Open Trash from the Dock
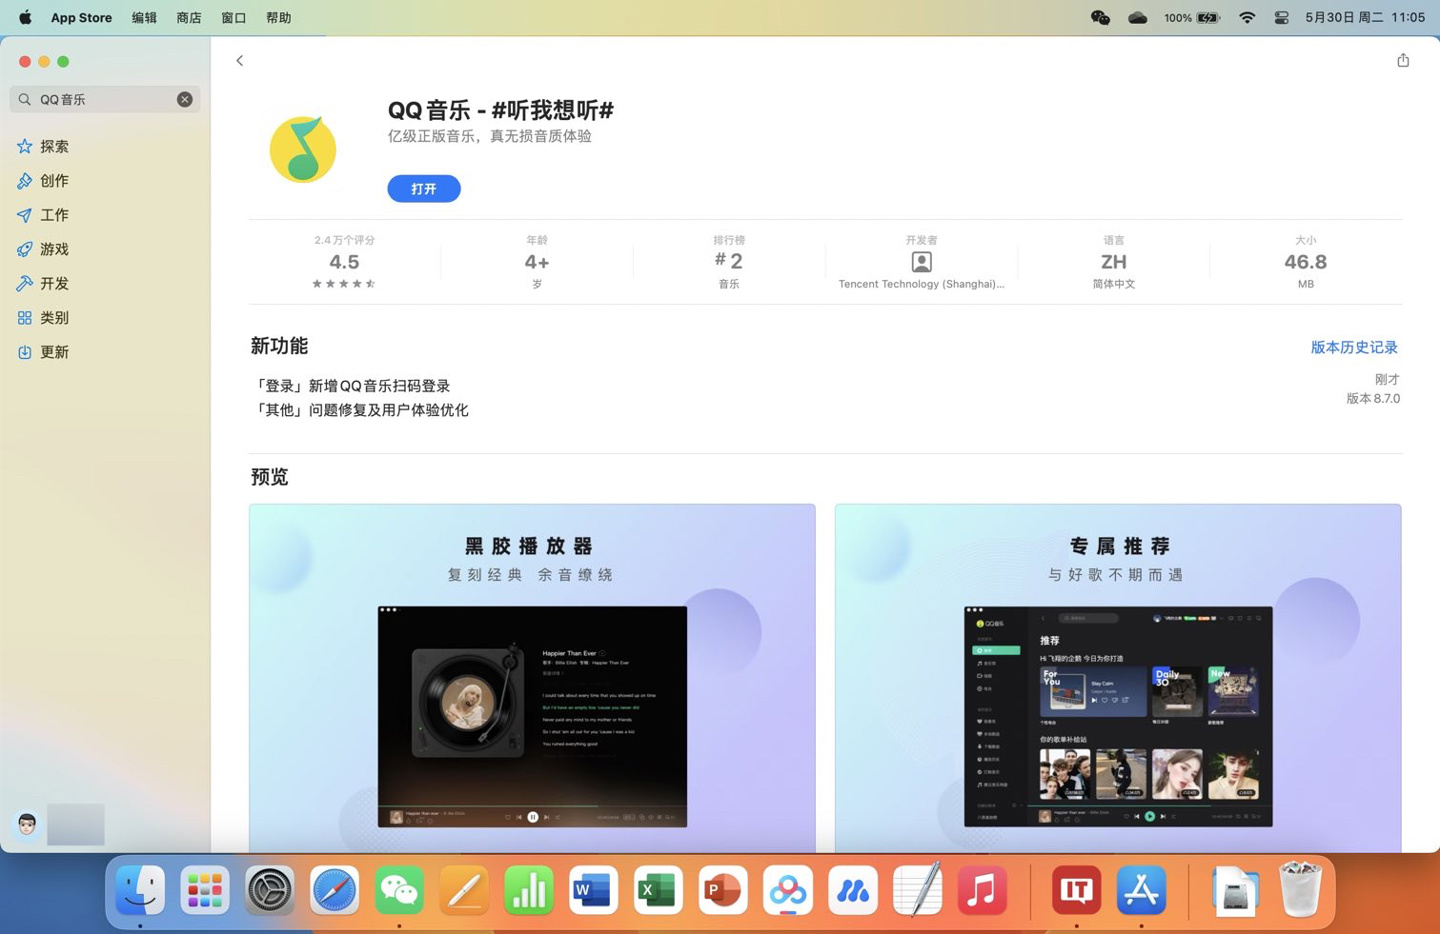 coord(1300,890)
